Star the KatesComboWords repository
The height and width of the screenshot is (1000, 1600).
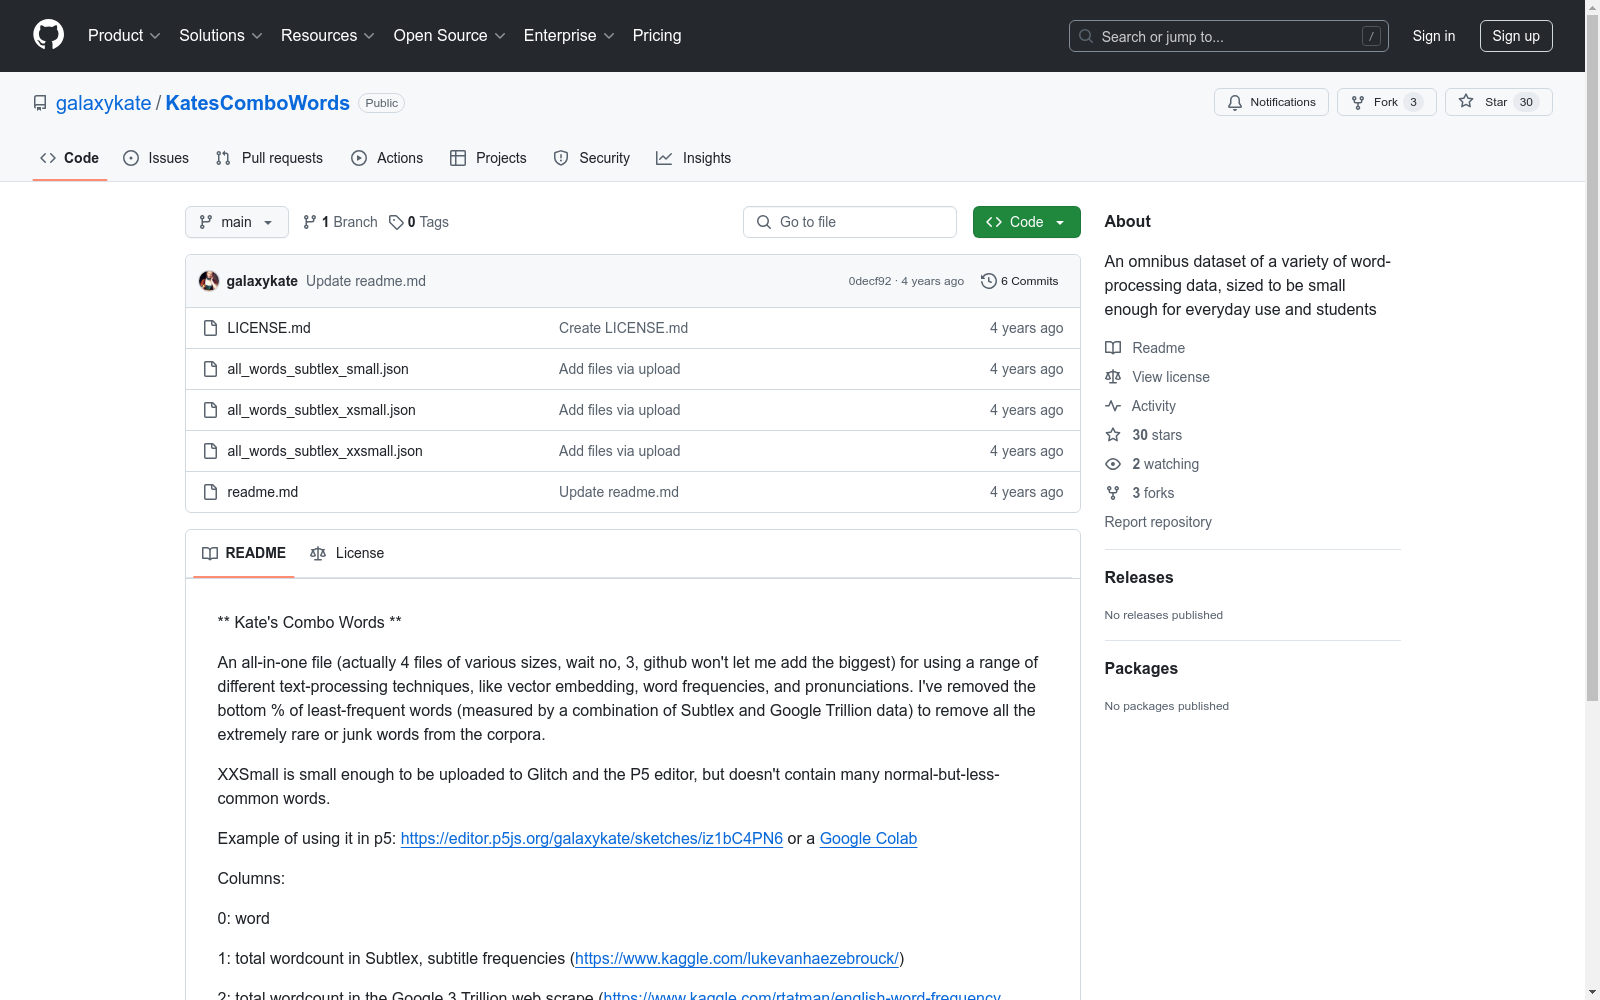click(x=1498, y=102)
